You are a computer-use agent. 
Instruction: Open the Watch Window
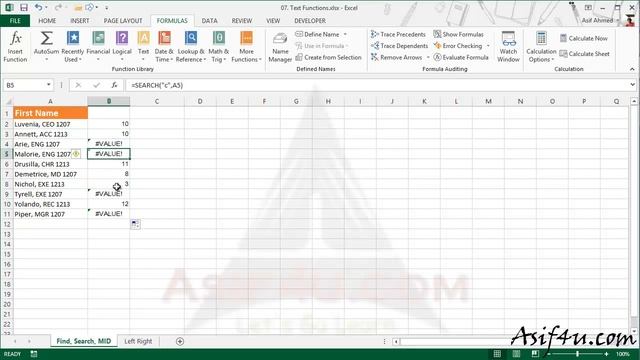508,47
